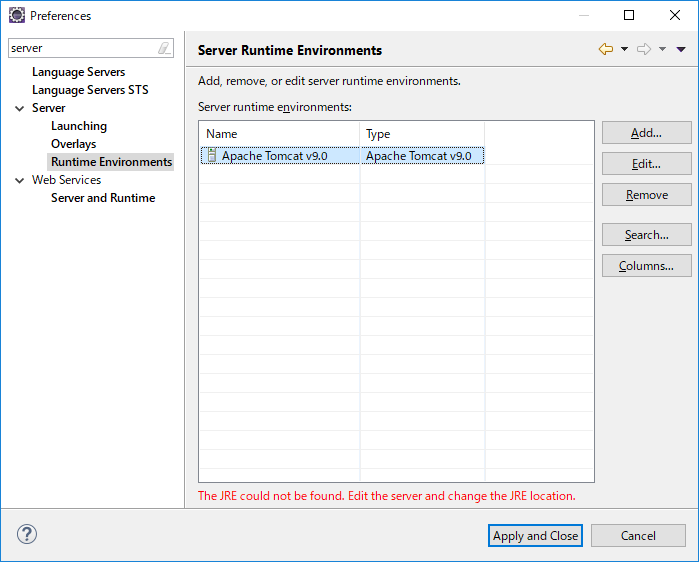The width and height of the screenshot is (699, 562).
Task: Click the filter text input field
Action: tap(80, 48)
